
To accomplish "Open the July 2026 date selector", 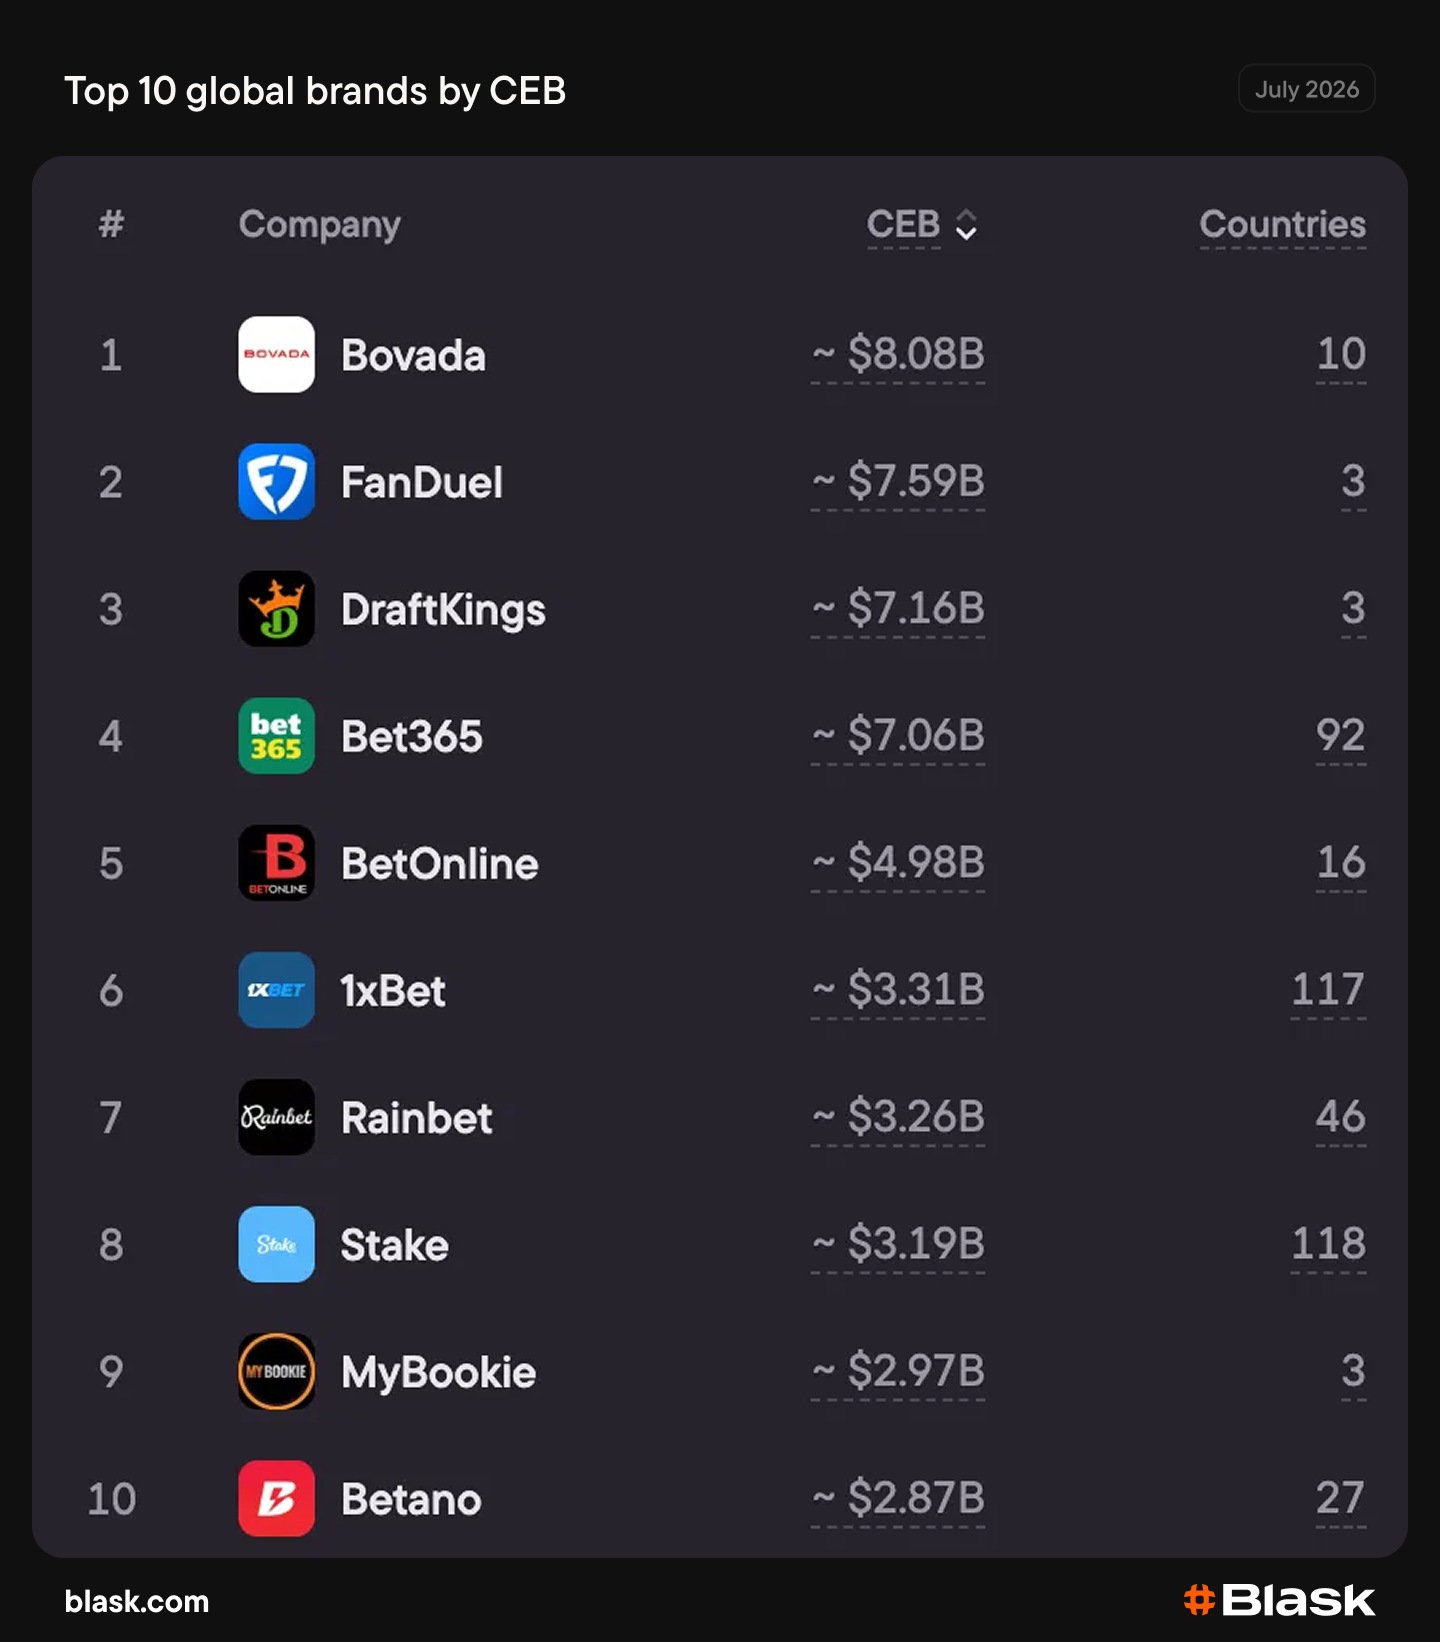I will pyautogui.click(x=1306, y=89).
